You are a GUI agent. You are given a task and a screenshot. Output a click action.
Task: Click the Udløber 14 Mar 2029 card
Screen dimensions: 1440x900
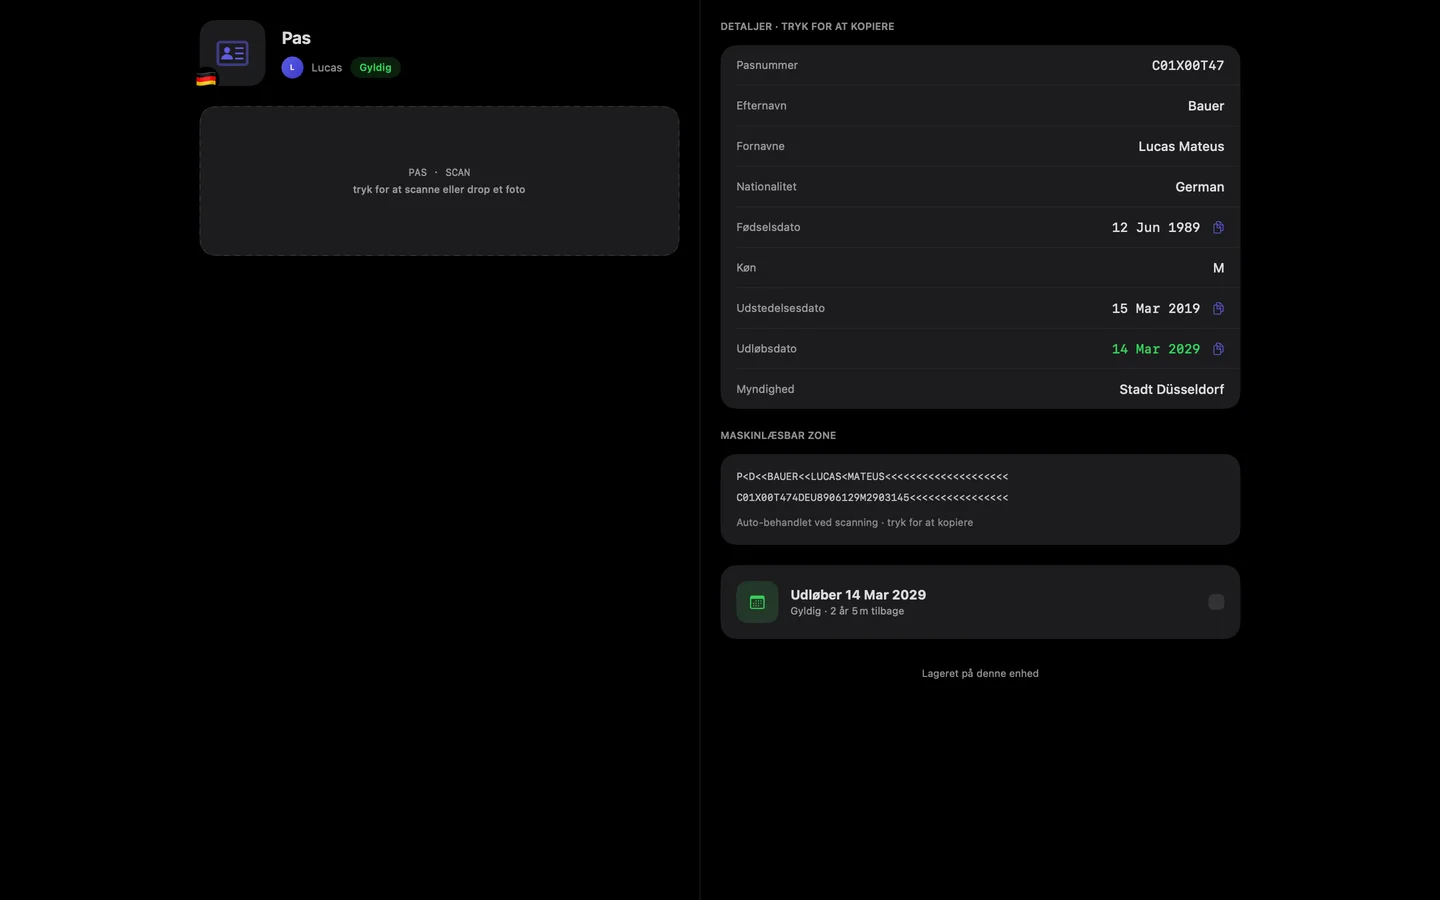click(980, 602)
